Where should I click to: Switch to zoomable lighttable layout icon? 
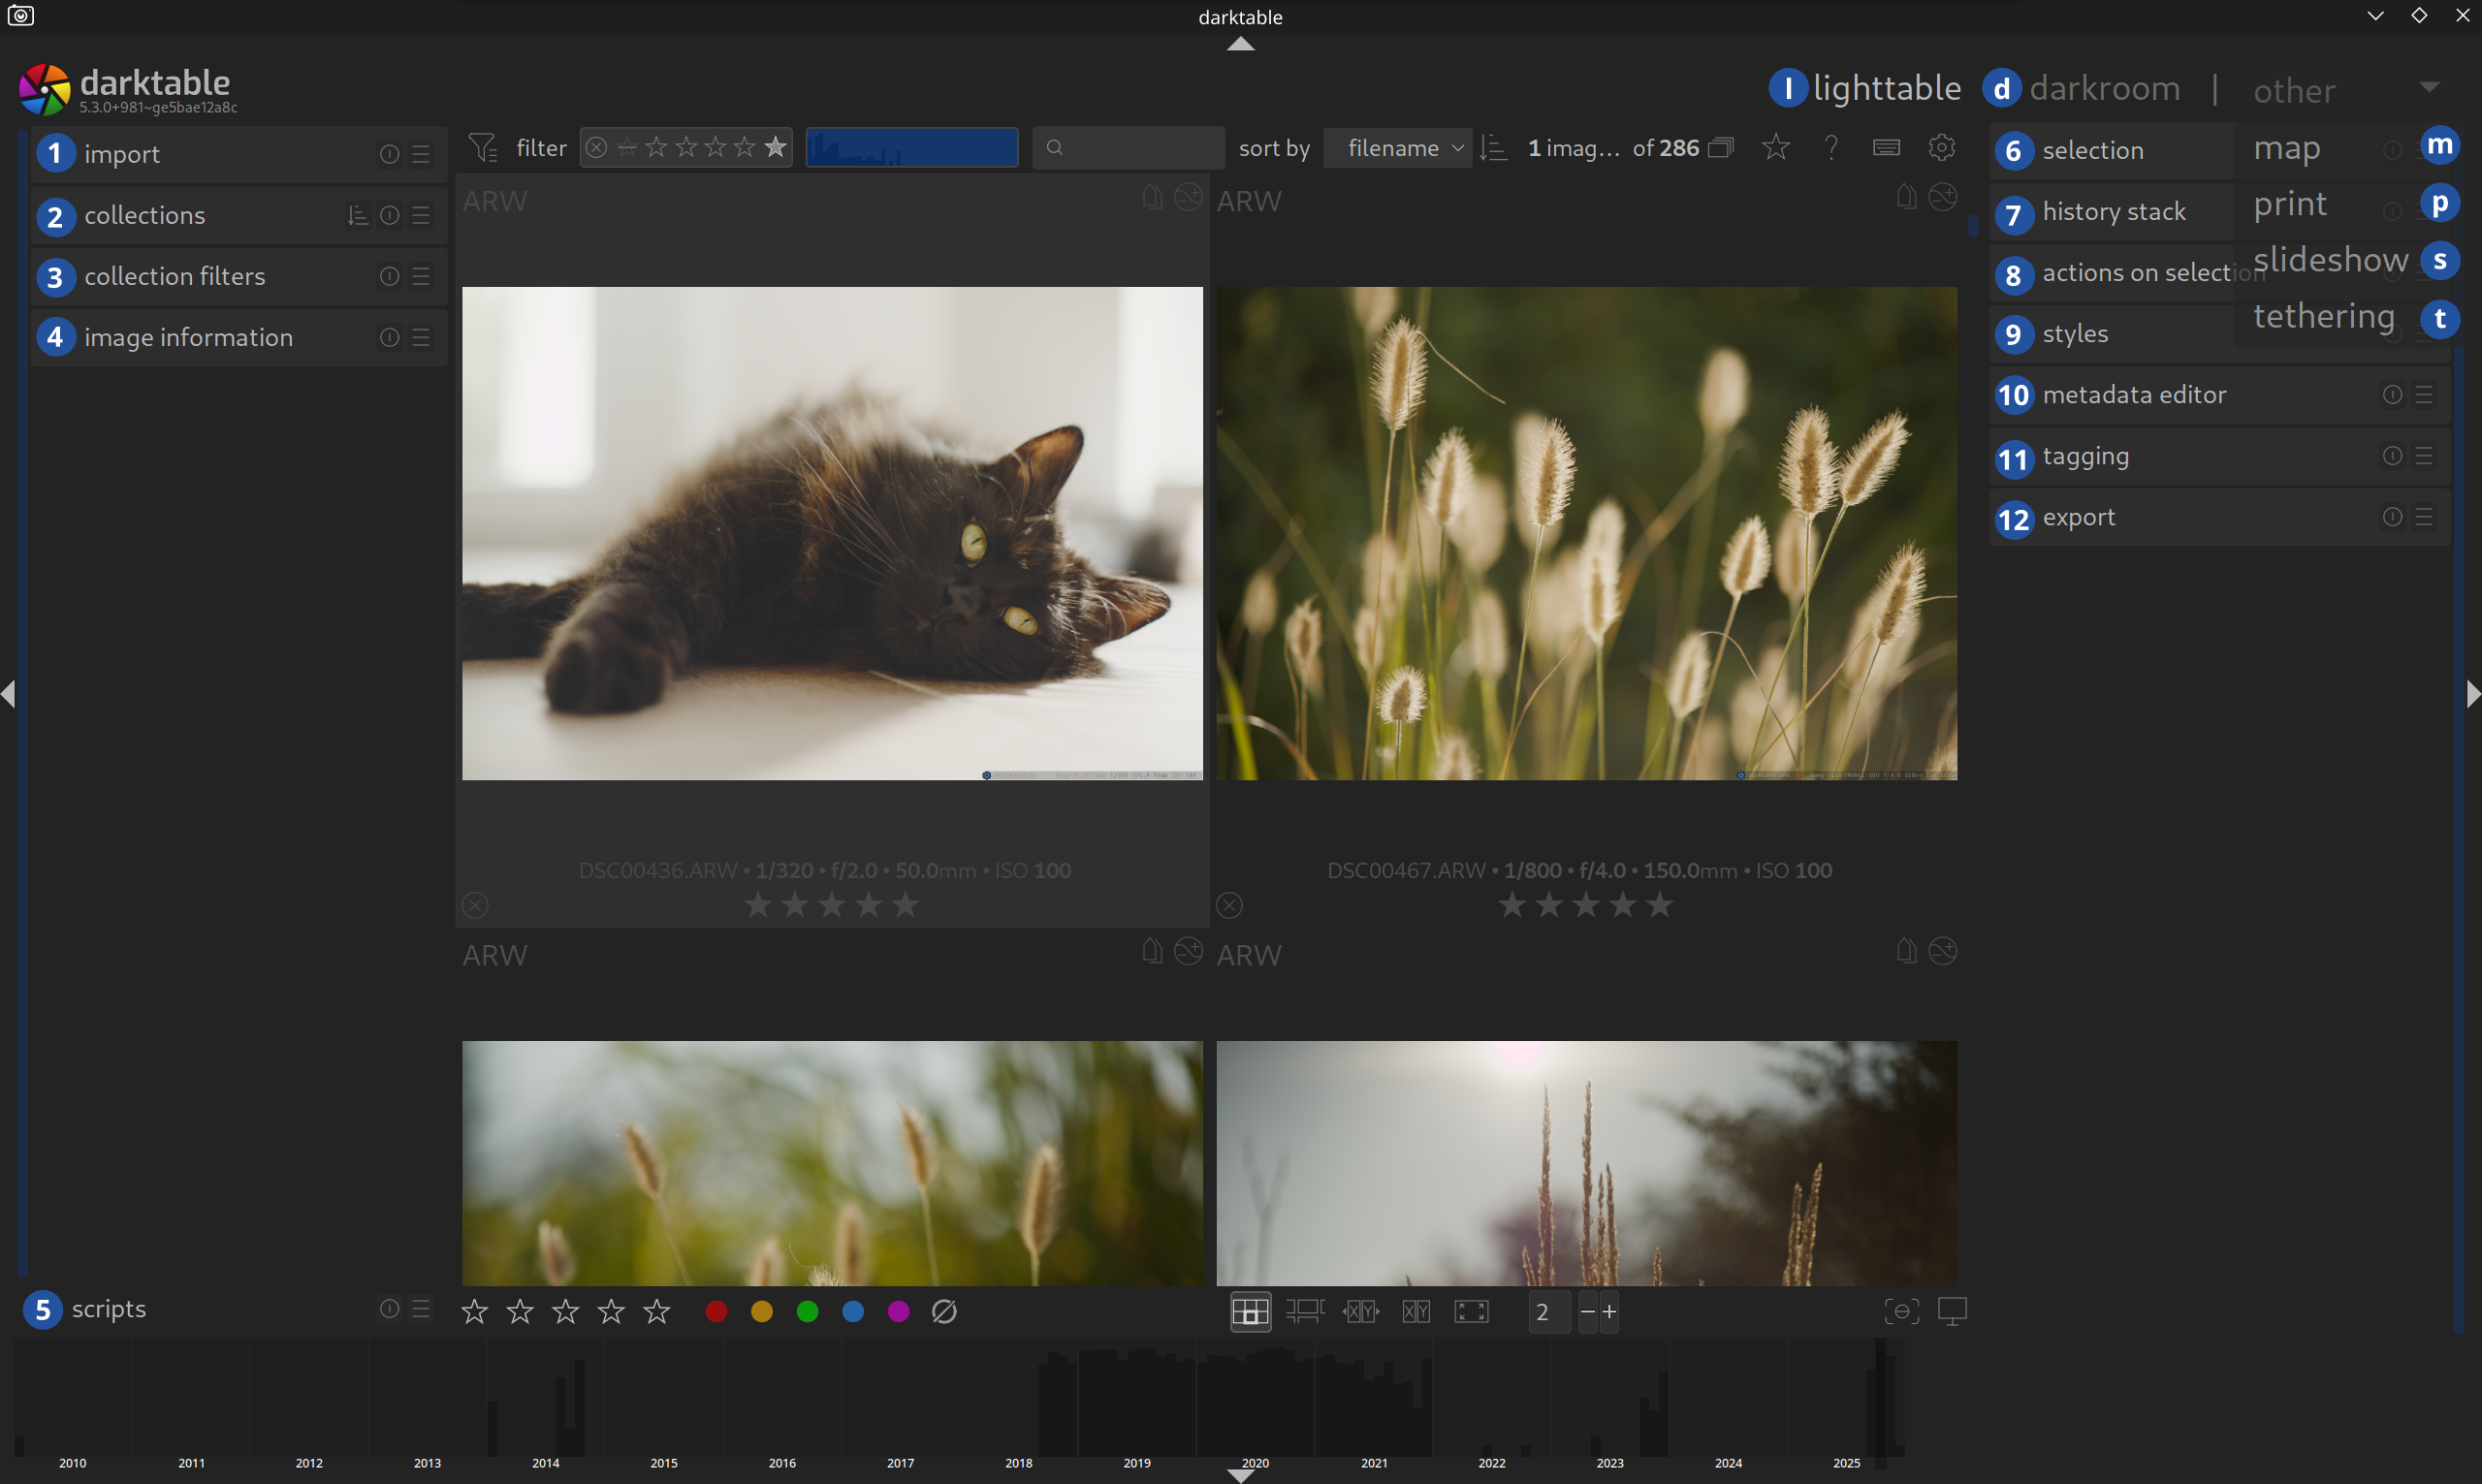click(x=1305, y=1311)
